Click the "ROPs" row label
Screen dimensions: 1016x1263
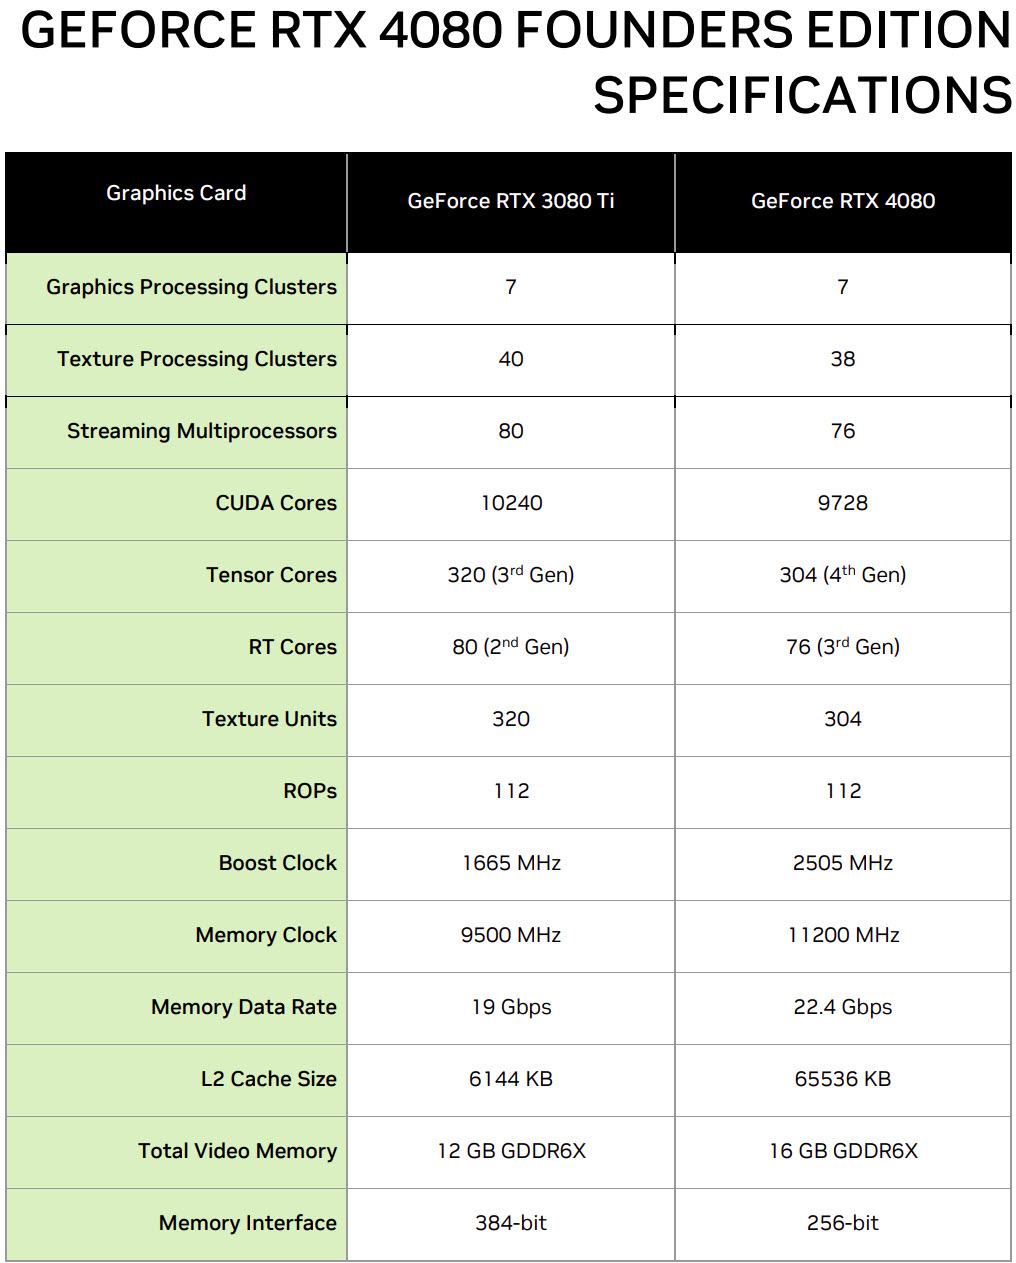coord(310,791)
